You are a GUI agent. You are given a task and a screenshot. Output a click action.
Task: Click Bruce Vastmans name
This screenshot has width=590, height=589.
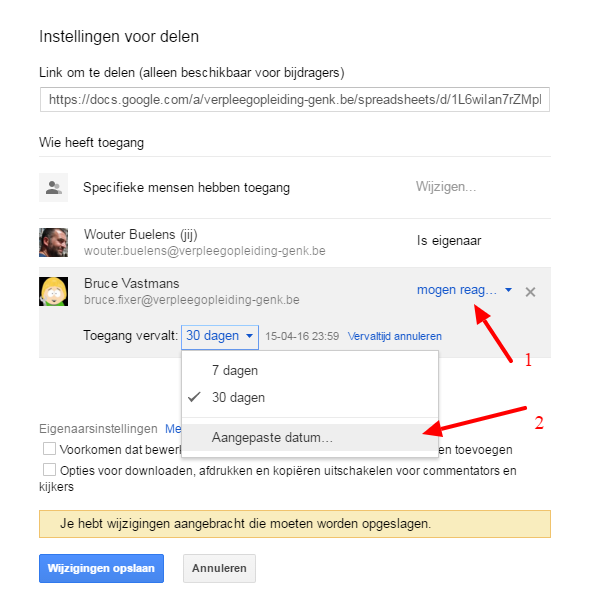(x=131, y=283)
